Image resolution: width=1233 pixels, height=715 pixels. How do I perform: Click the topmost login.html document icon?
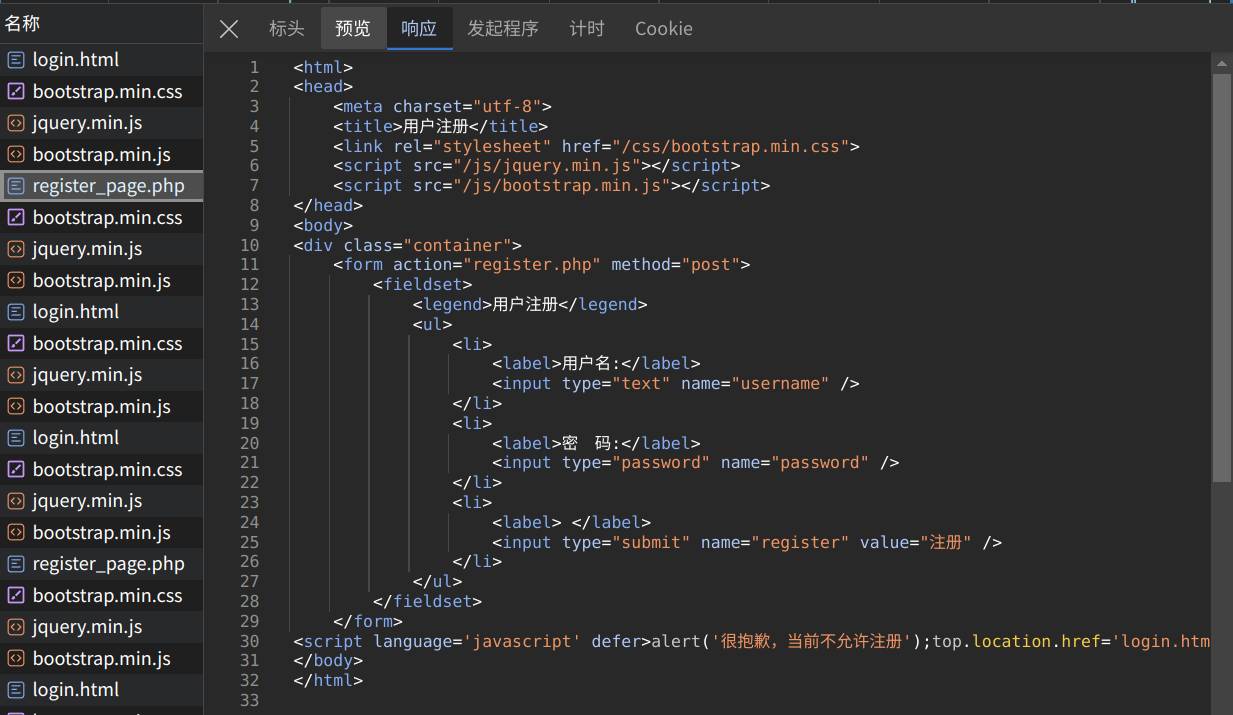click(16, 60)
